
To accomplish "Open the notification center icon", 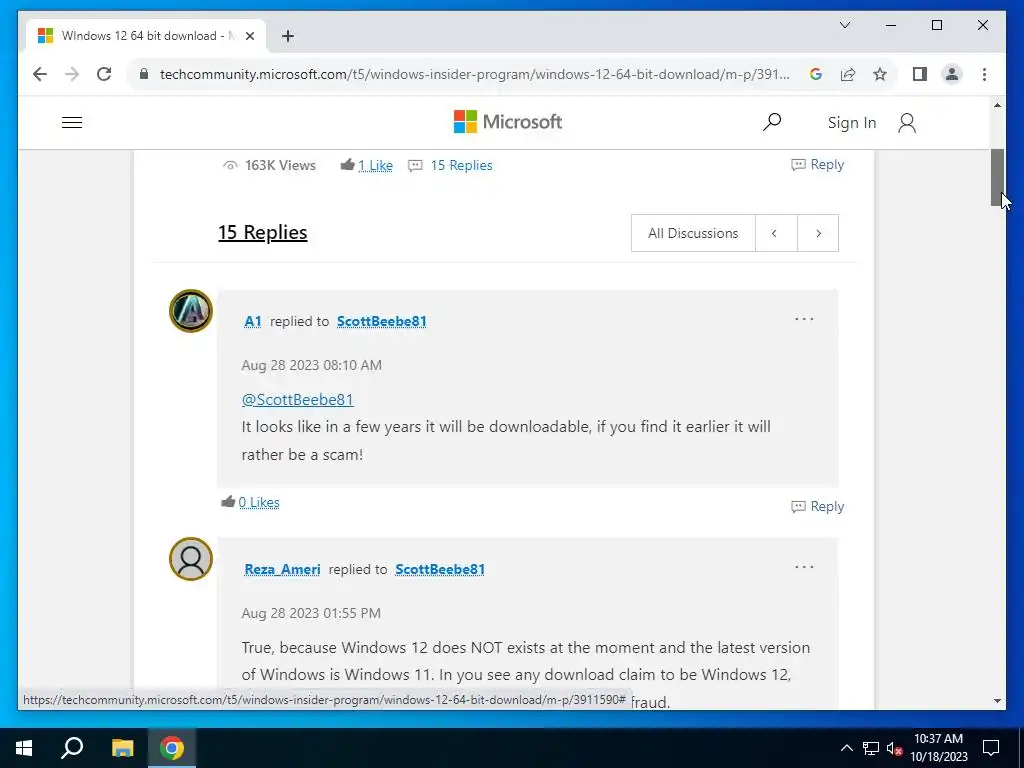I will (x=991, y=748).
